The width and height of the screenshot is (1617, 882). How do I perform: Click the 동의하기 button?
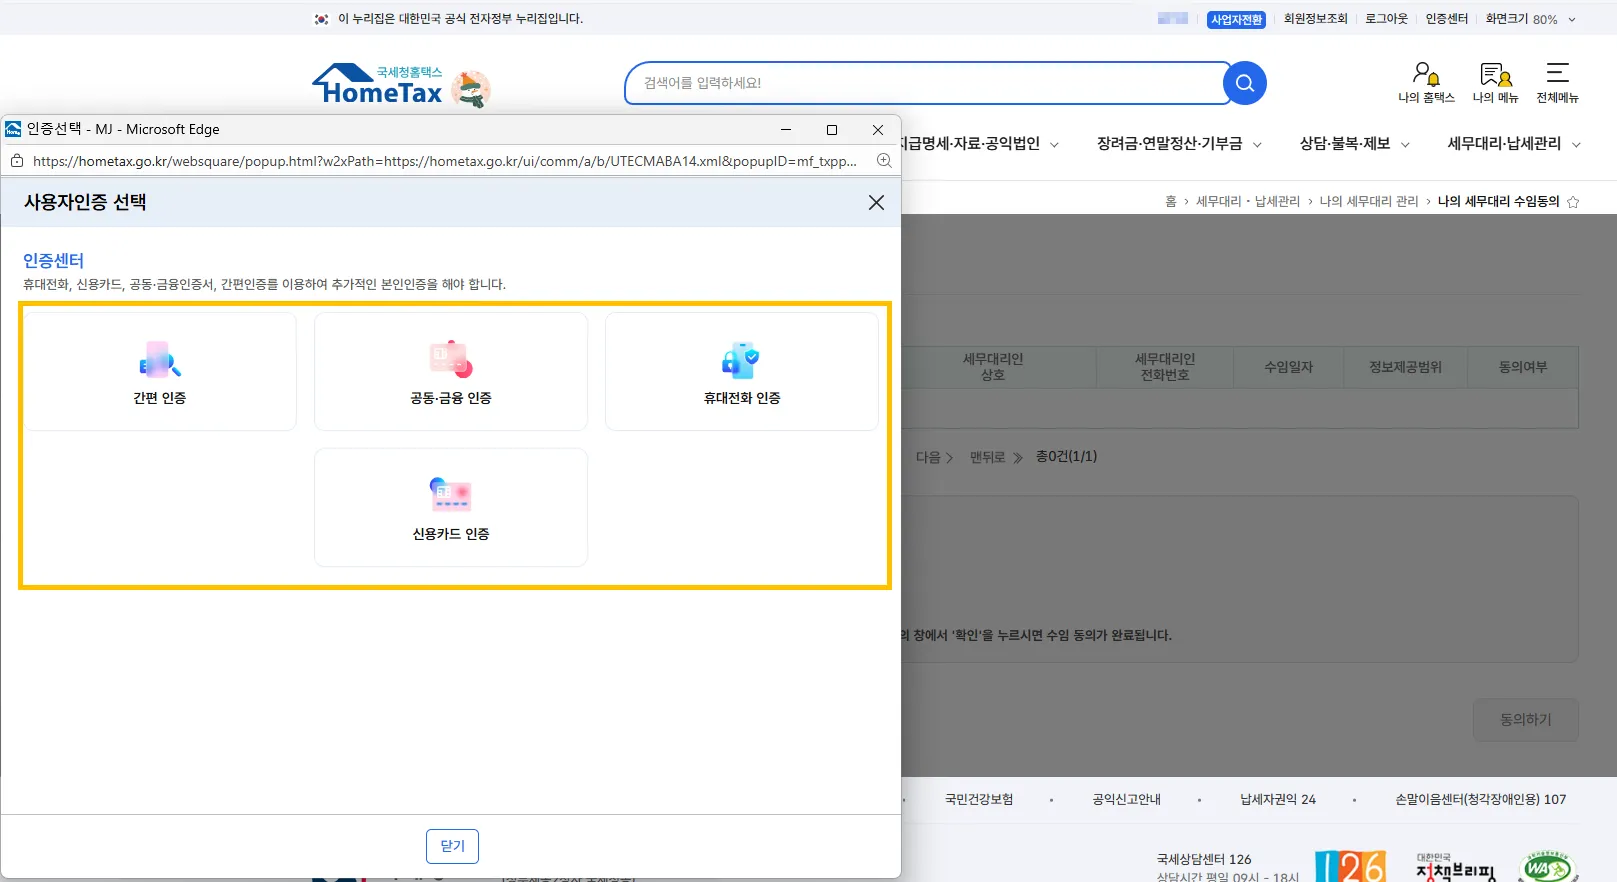[x=1525, y=720]
